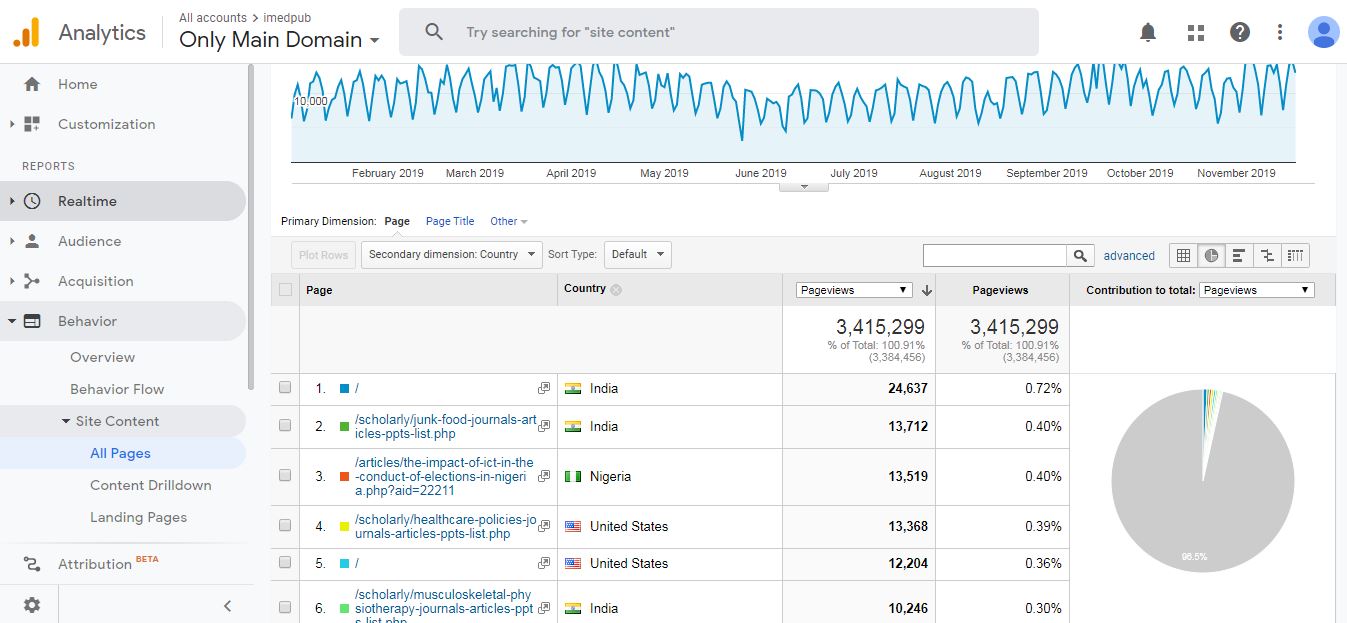
Task: Switch to the data table view icon
Action: pos(1183,255)
